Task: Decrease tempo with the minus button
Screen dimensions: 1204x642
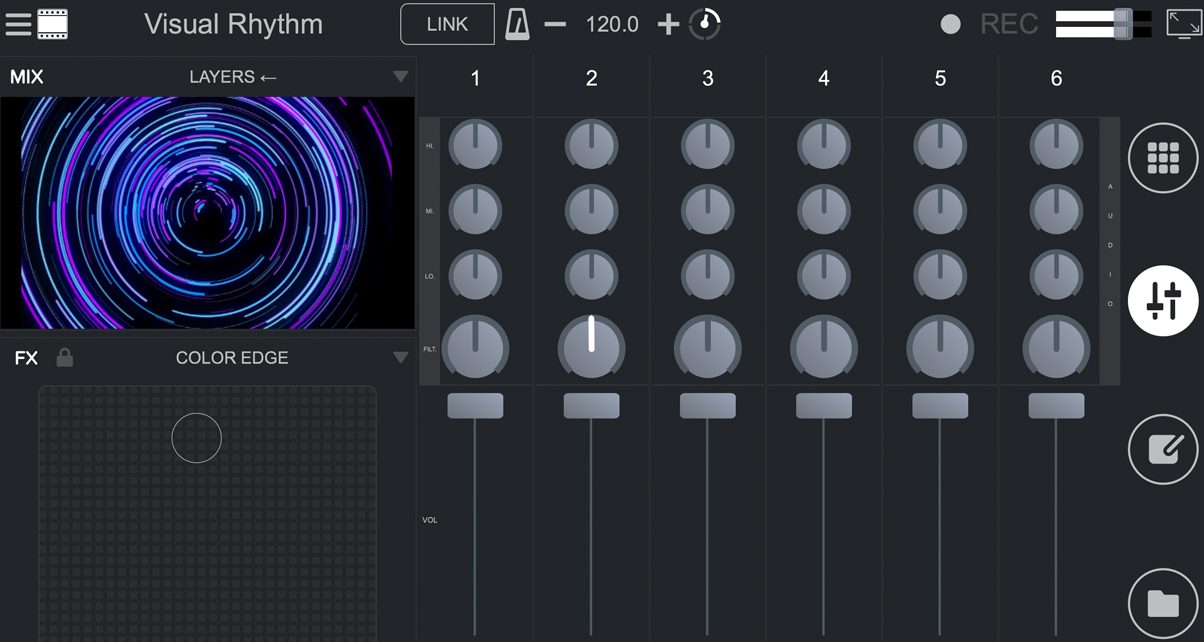Action: click(556, 25)
